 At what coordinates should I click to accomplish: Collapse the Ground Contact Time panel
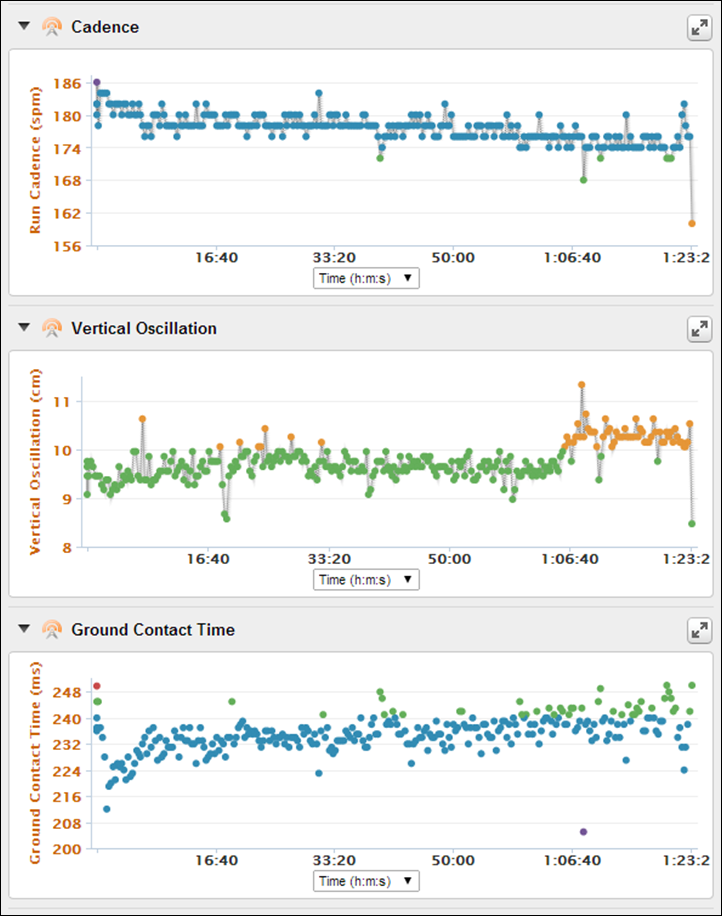[24, 630]
